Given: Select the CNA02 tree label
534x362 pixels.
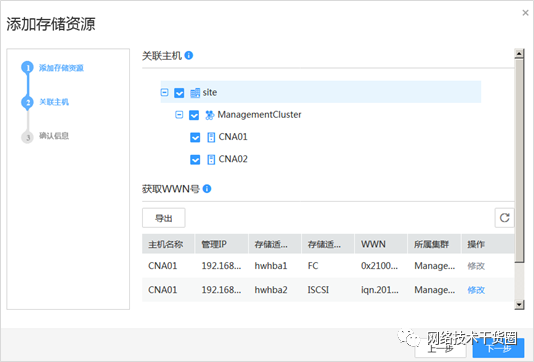Looking at the screenshot, I should pyautogui.click(x=233, y=159).
